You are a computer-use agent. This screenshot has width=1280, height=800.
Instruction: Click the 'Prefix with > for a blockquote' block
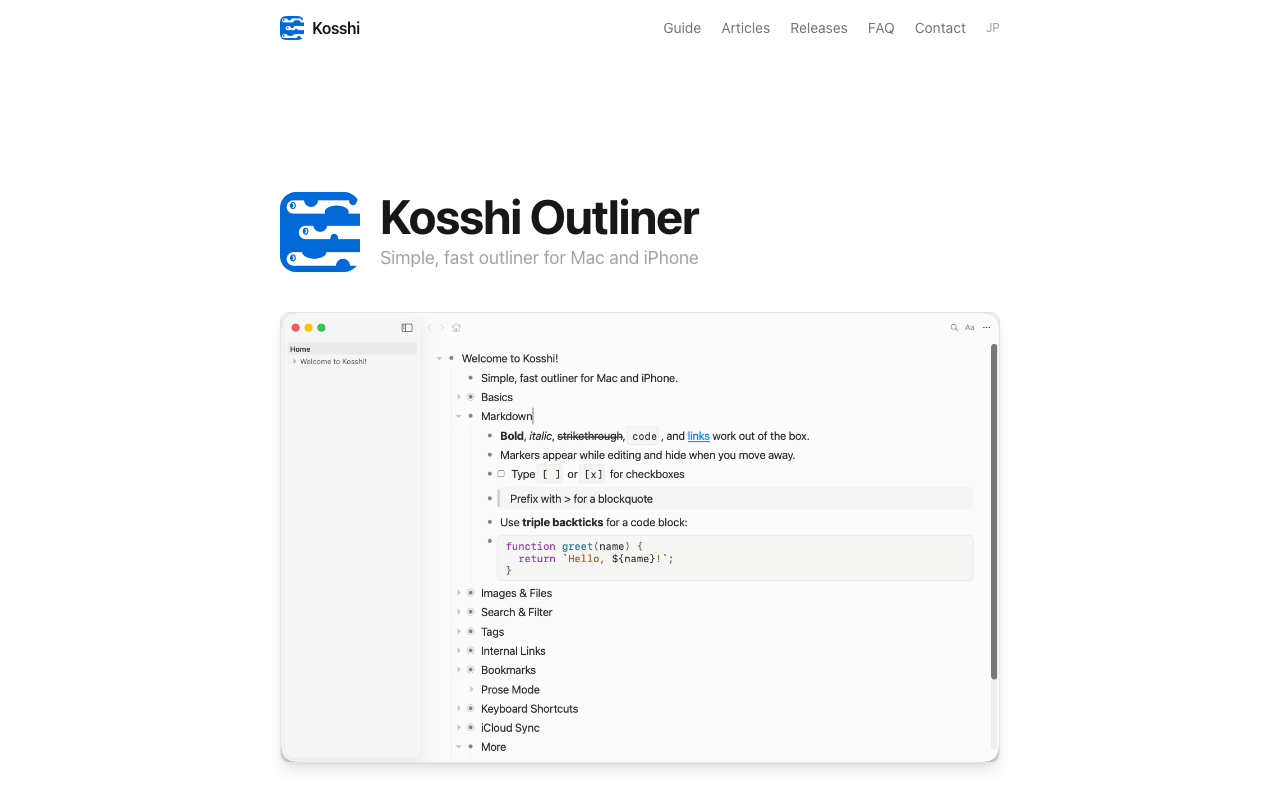[735, 499]
